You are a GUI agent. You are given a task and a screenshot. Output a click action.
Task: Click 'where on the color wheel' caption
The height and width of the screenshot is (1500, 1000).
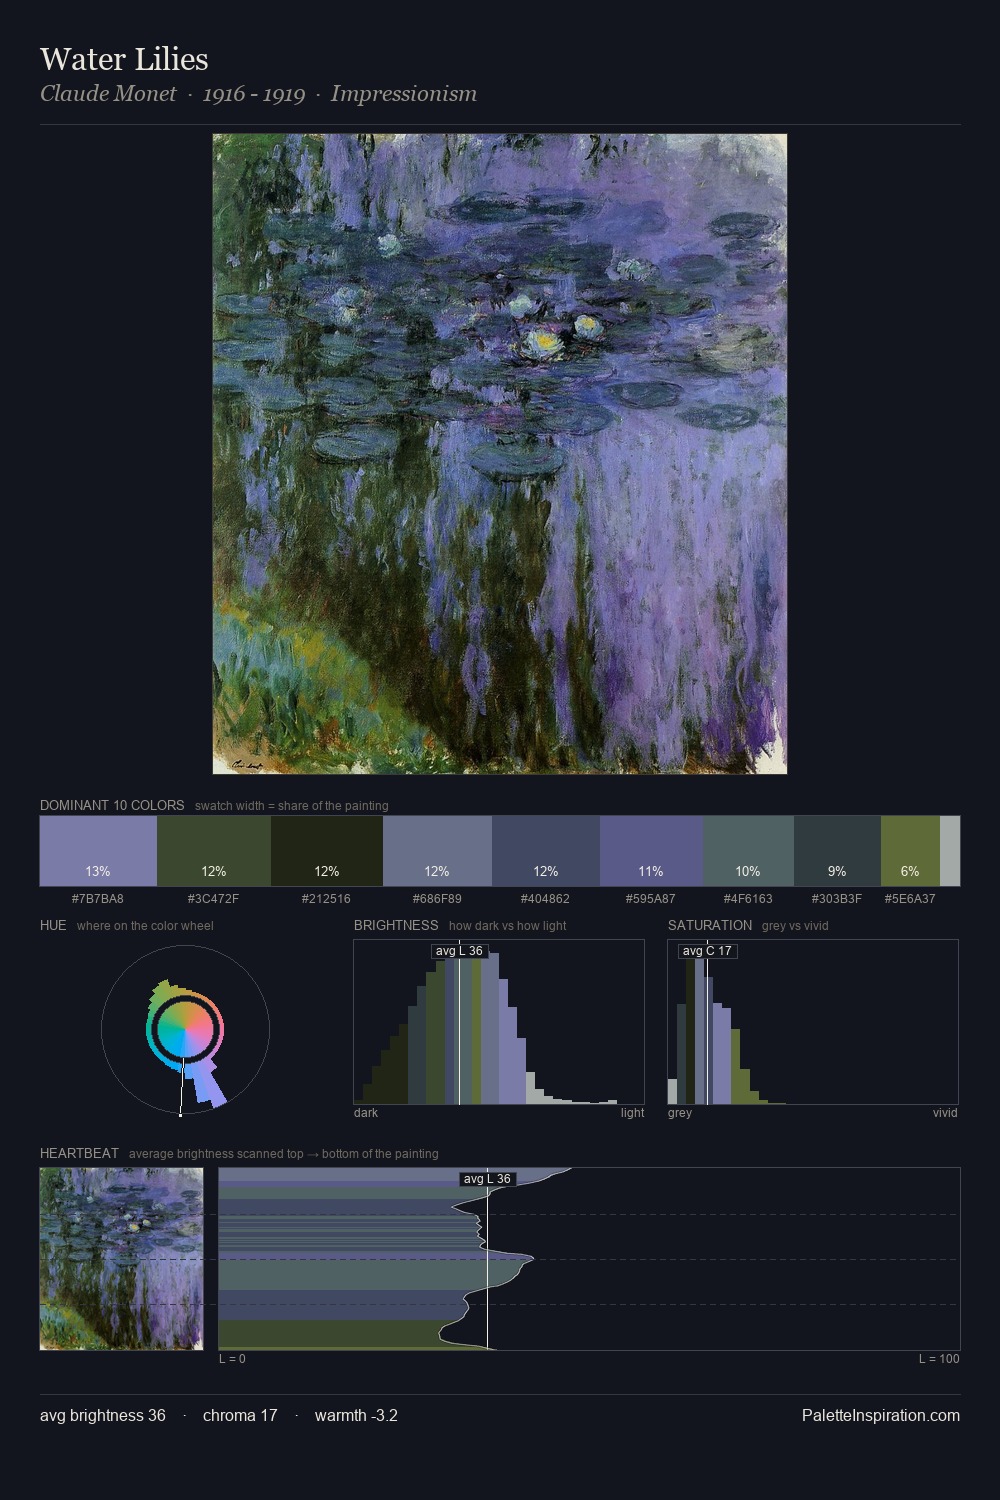click(145, 926)
